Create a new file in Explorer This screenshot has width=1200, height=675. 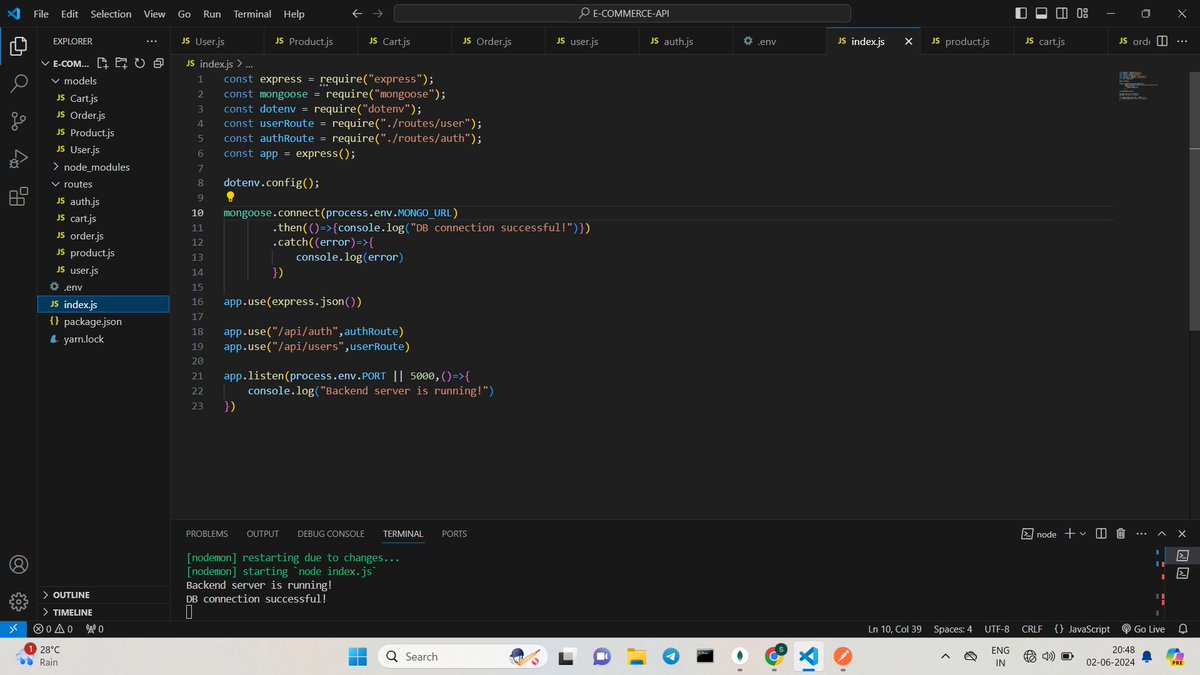[103, 63]
